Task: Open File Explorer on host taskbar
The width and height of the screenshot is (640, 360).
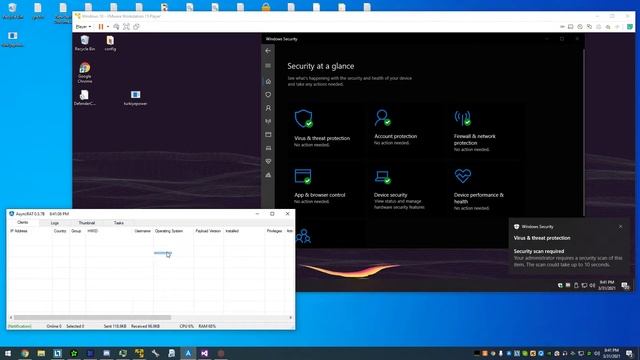Action: click(41, 353)
